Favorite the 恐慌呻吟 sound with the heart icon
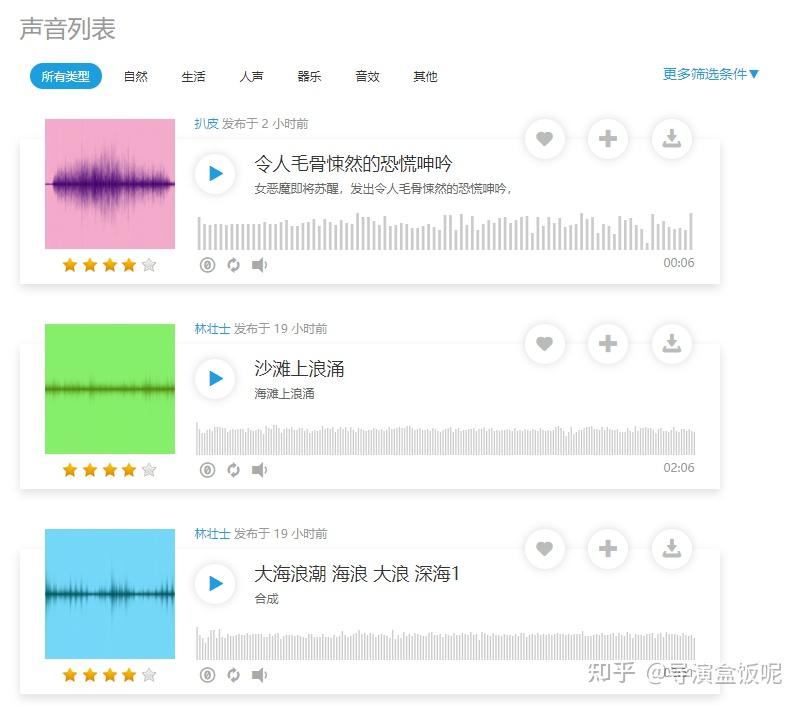The height and width of the screenshot is (706, 802). [545, 140]
